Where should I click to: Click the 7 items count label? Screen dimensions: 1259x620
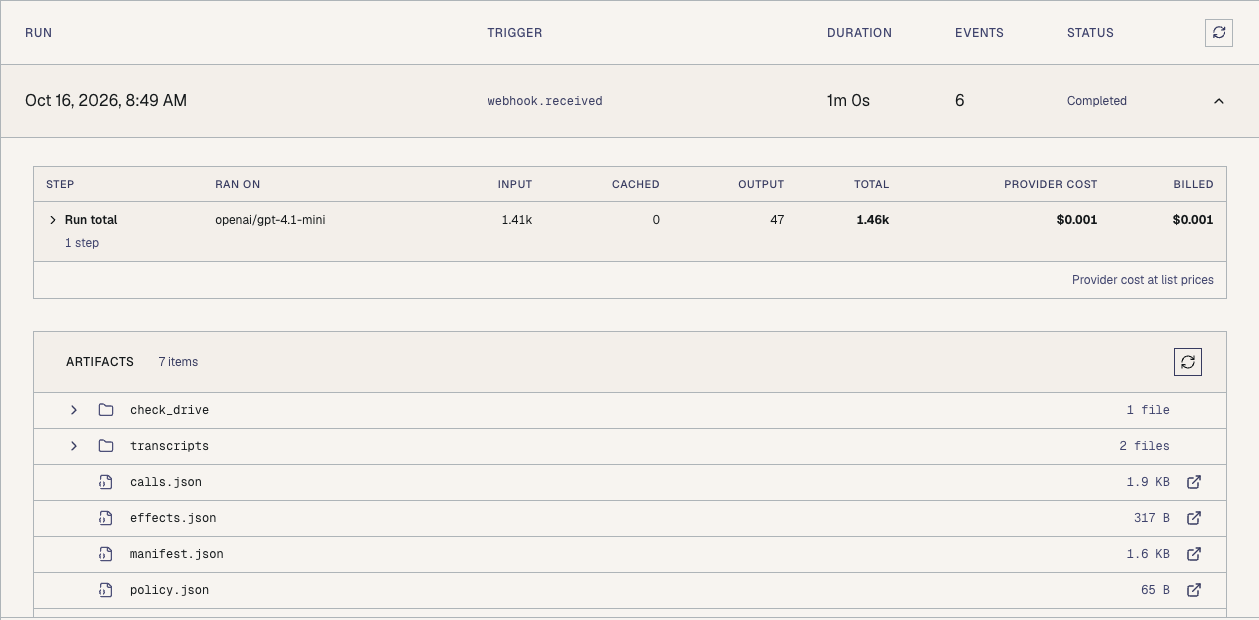click(x=178, y=362)
